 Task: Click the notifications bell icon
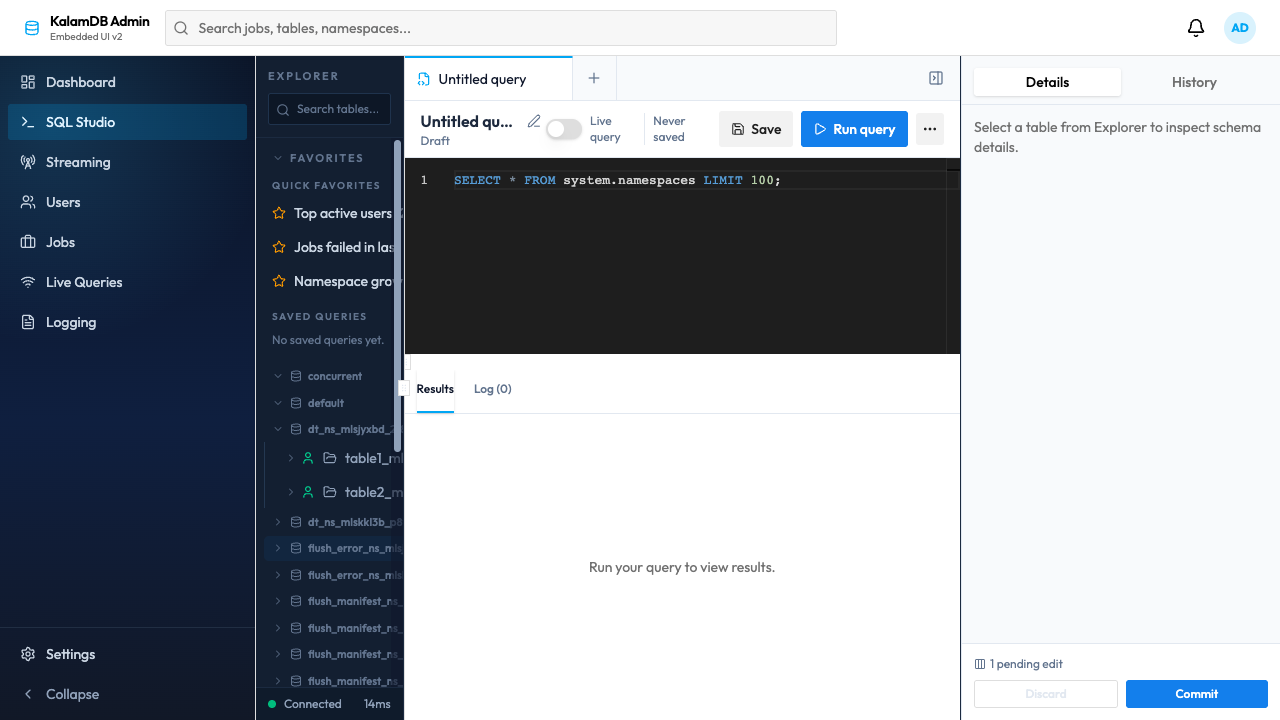(1195, 28)
